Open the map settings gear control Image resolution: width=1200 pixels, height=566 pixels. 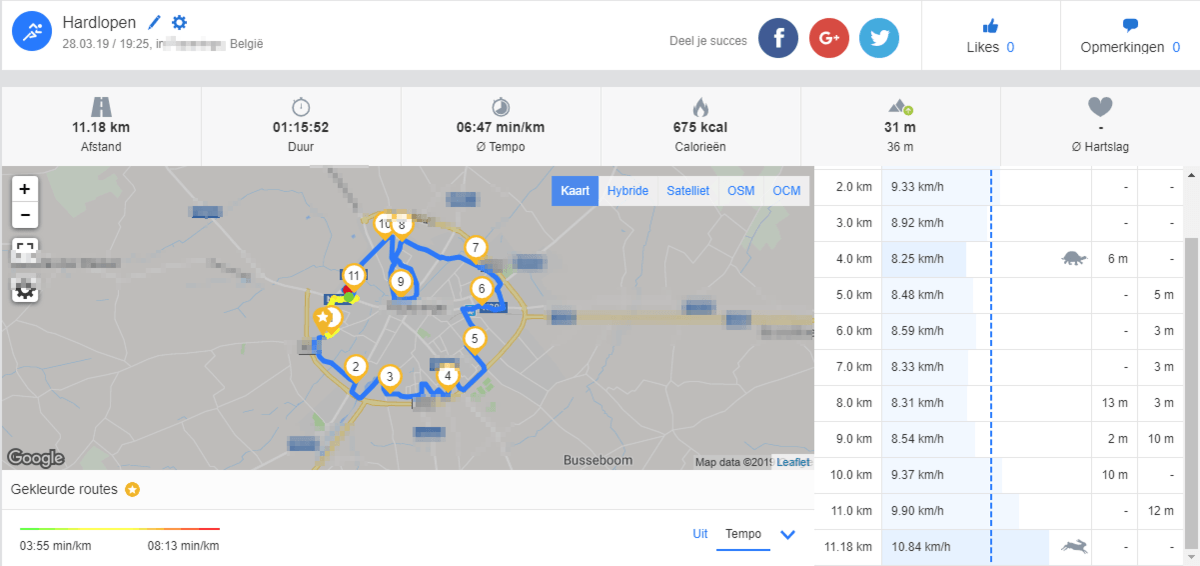tap(25, 290)
